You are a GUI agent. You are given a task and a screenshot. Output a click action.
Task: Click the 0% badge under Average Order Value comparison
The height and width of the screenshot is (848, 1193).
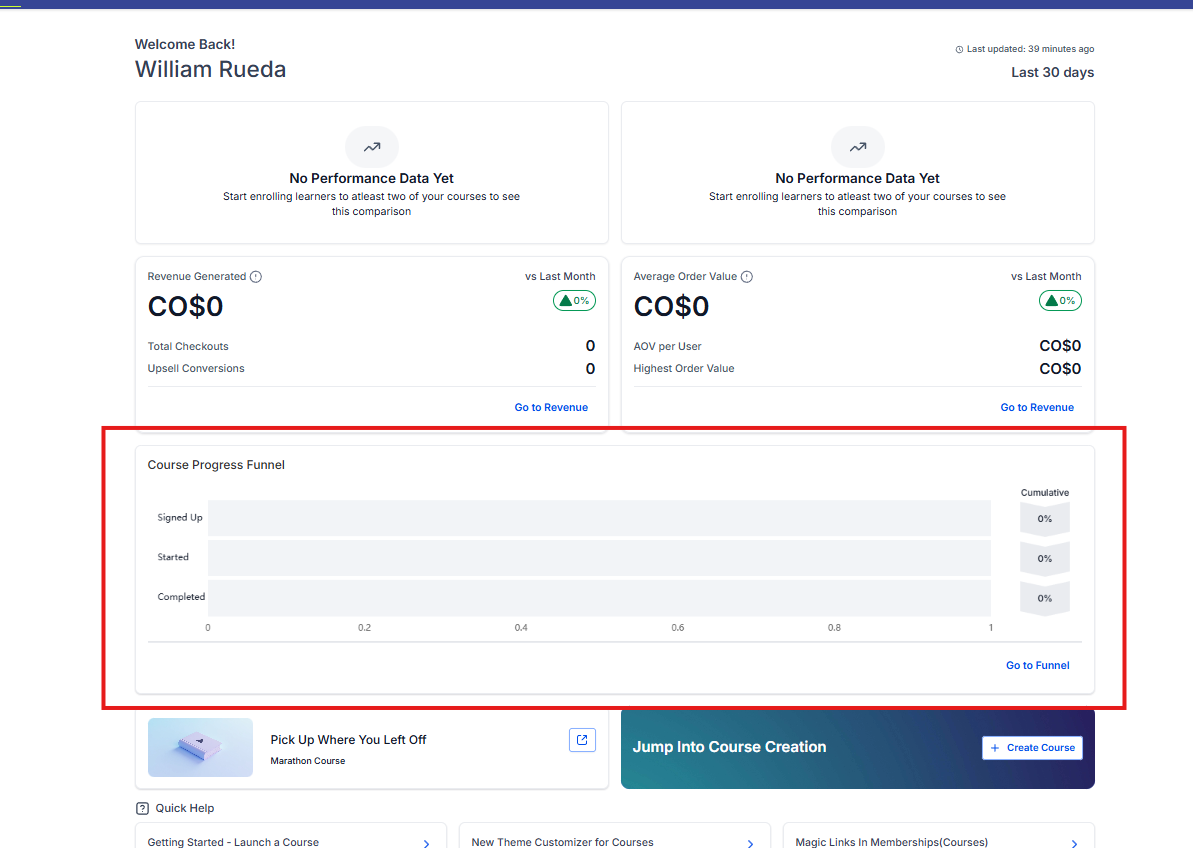click(x=1060, y=300)
